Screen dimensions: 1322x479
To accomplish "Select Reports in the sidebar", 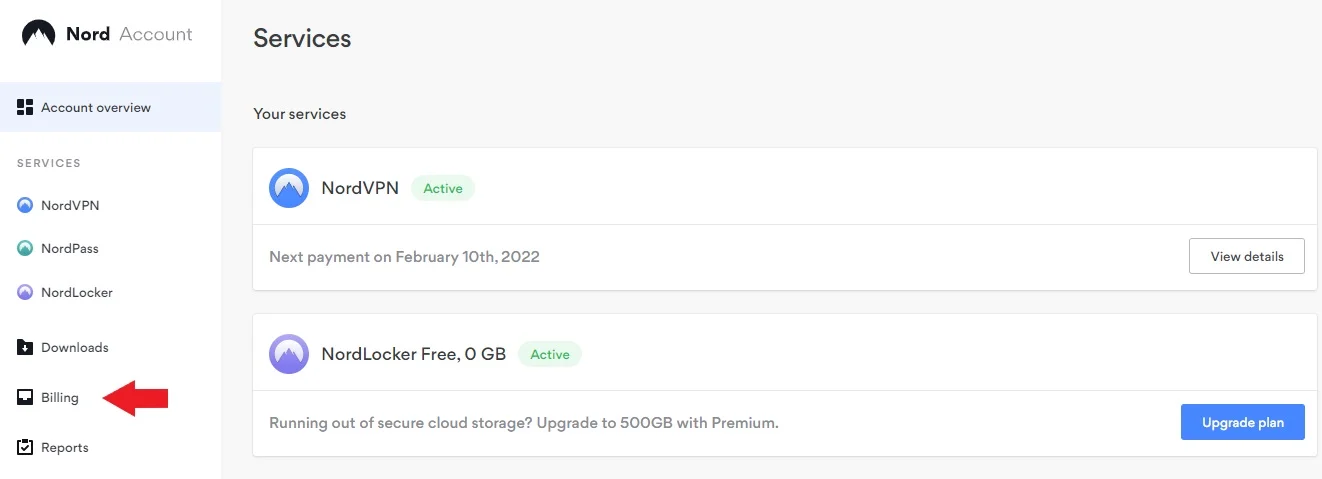I will [64, 448].
